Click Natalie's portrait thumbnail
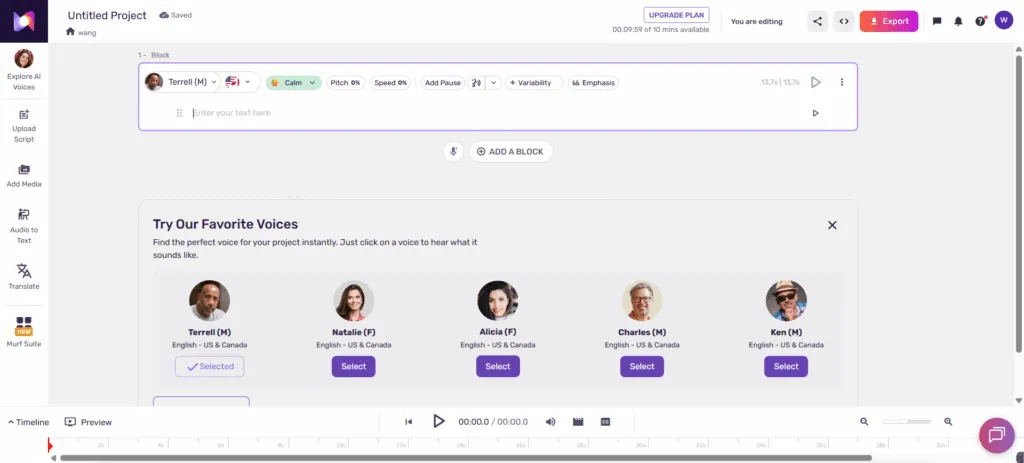The width and height of the screenshot is (1024, 463). (x=353, y=301)
